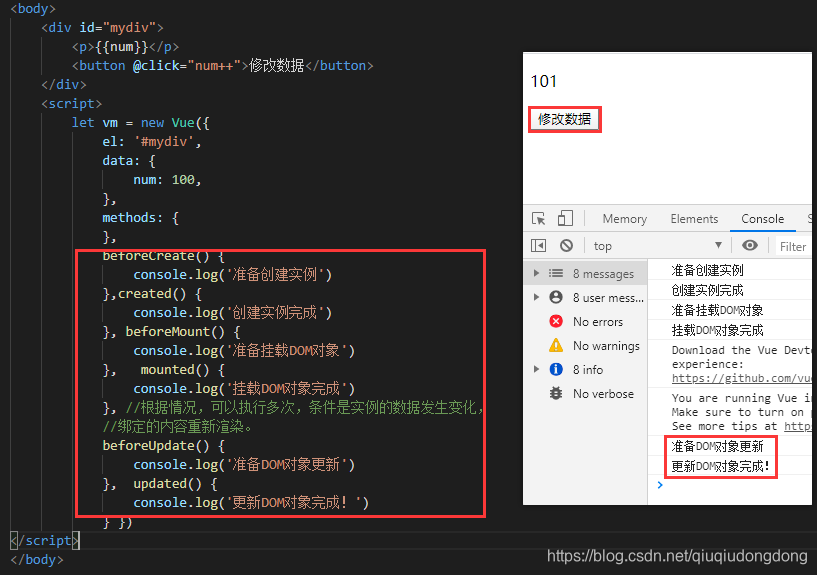Click the 'let vm = new Vue({' code line
The width and height of the screenshot is (817, 575).
(x=141, y=123)
